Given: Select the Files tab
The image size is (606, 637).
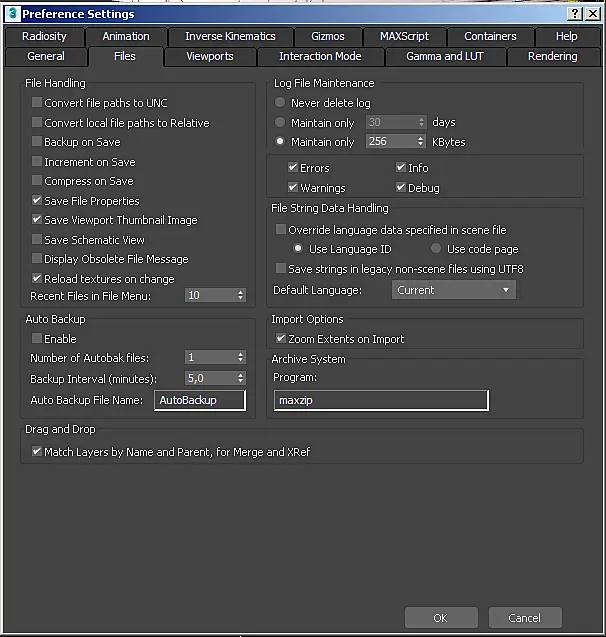Looking at the screenshot, I should point(125,56).
